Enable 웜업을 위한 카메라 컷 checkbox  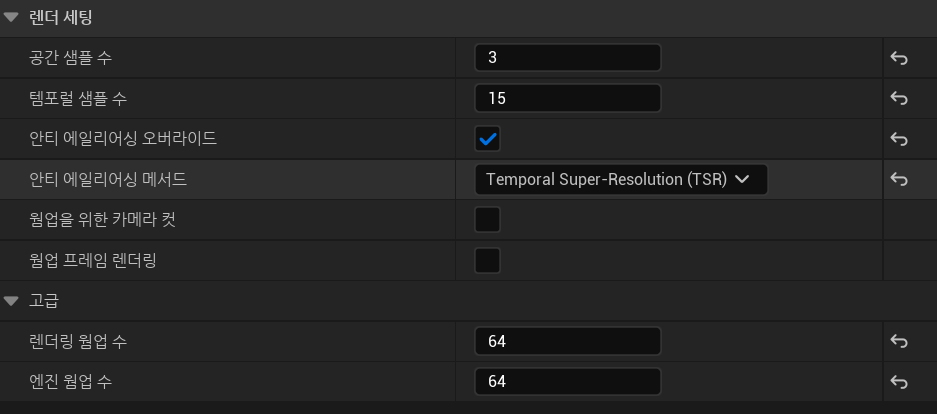(488, 220)
